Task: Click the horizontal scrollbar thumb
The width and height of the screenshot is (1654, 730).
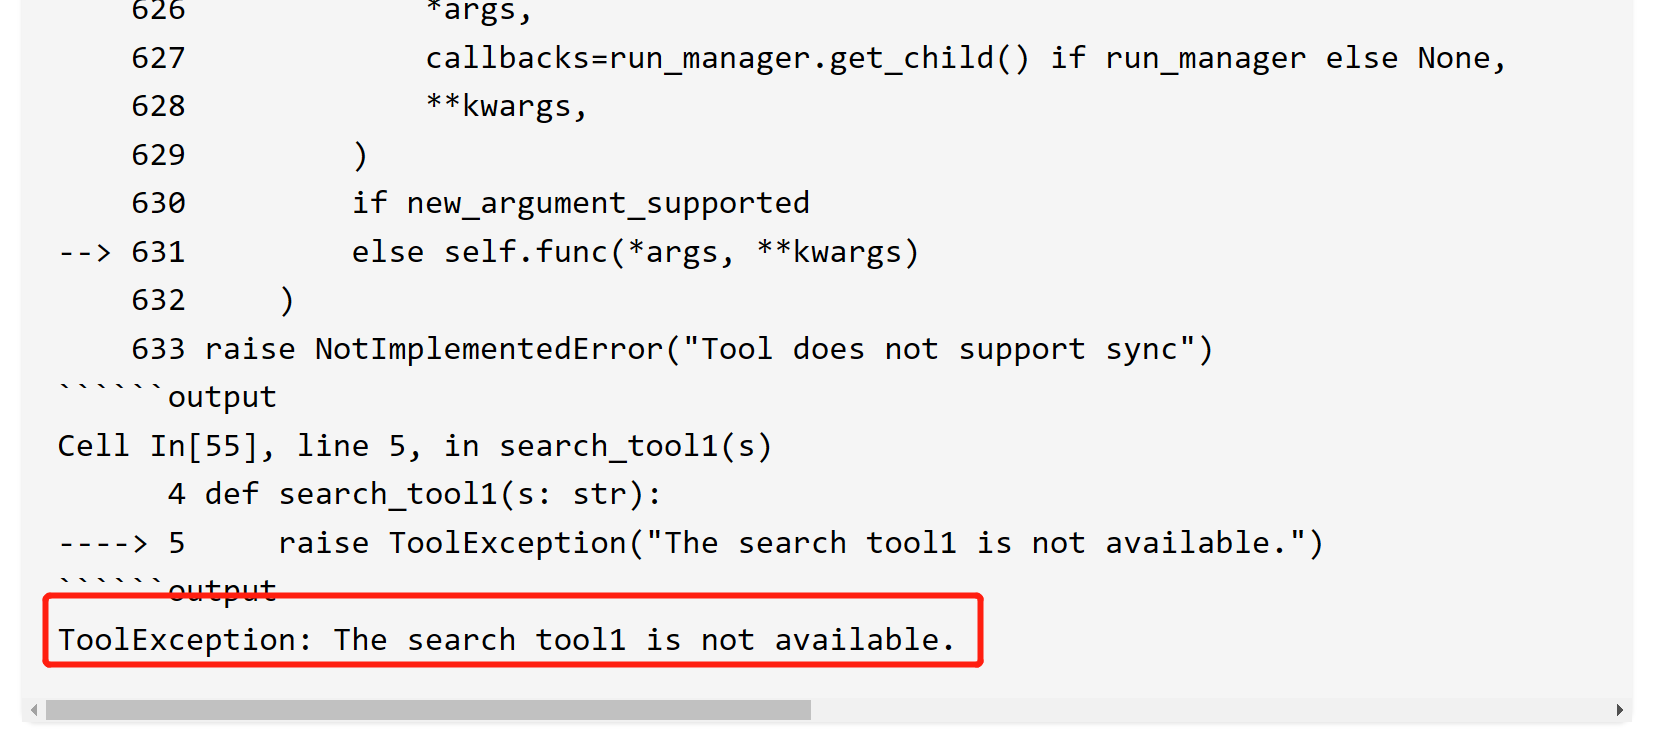Action: (x=428, y=710)
